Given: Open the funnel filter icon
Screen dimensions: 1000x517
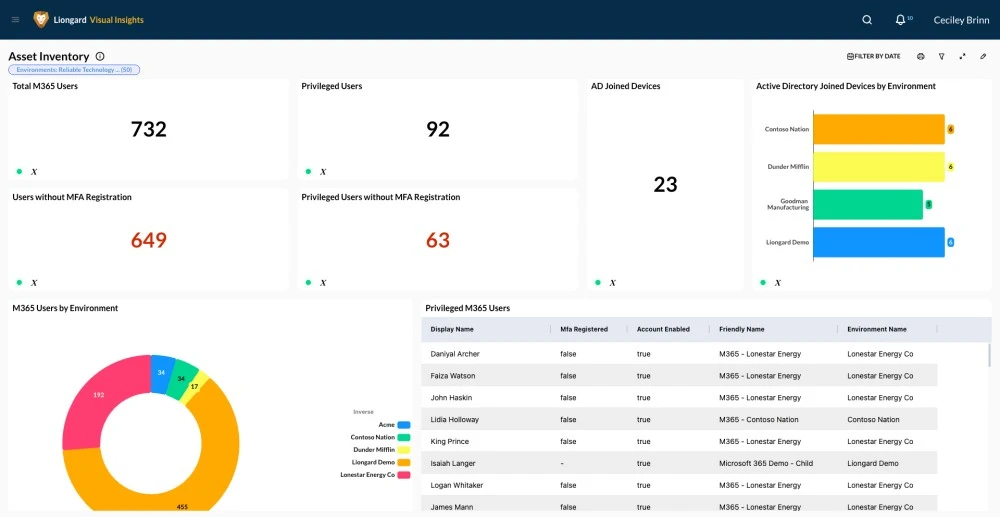Looking at the screenshot, I should pyautogui.click(x=941, y=57).
